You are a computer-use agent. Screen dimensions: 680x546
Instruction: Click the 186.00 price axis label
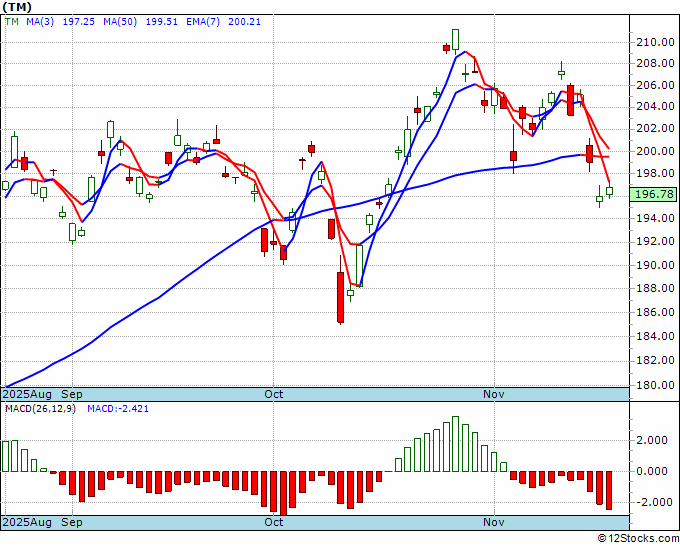(655, 312)
